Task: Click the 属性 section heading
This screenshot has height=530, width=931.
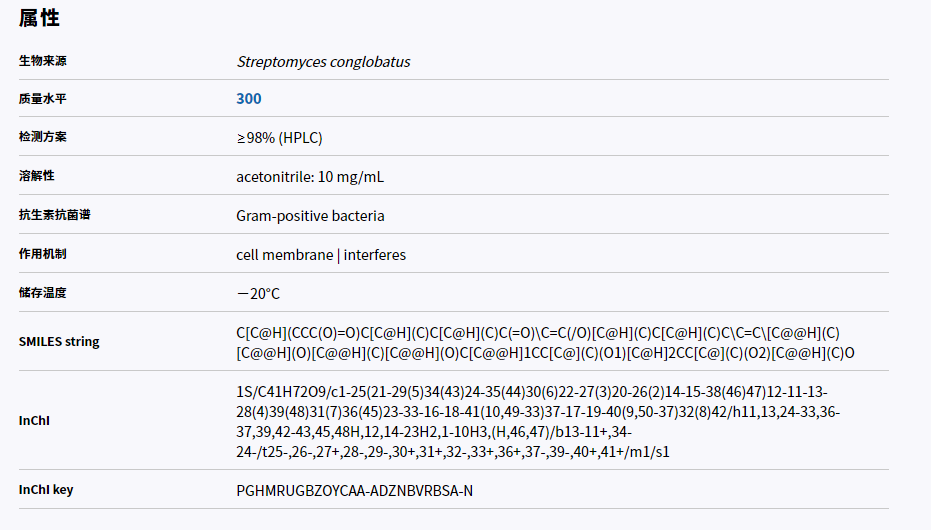Action: click(x=39, y=17)
